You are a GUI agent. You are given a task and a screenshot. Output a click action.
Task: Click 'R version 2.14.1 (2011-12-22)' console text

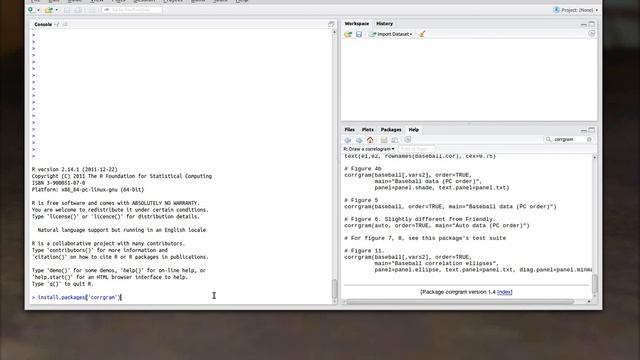pyautogui.click(x=74, y=169)
